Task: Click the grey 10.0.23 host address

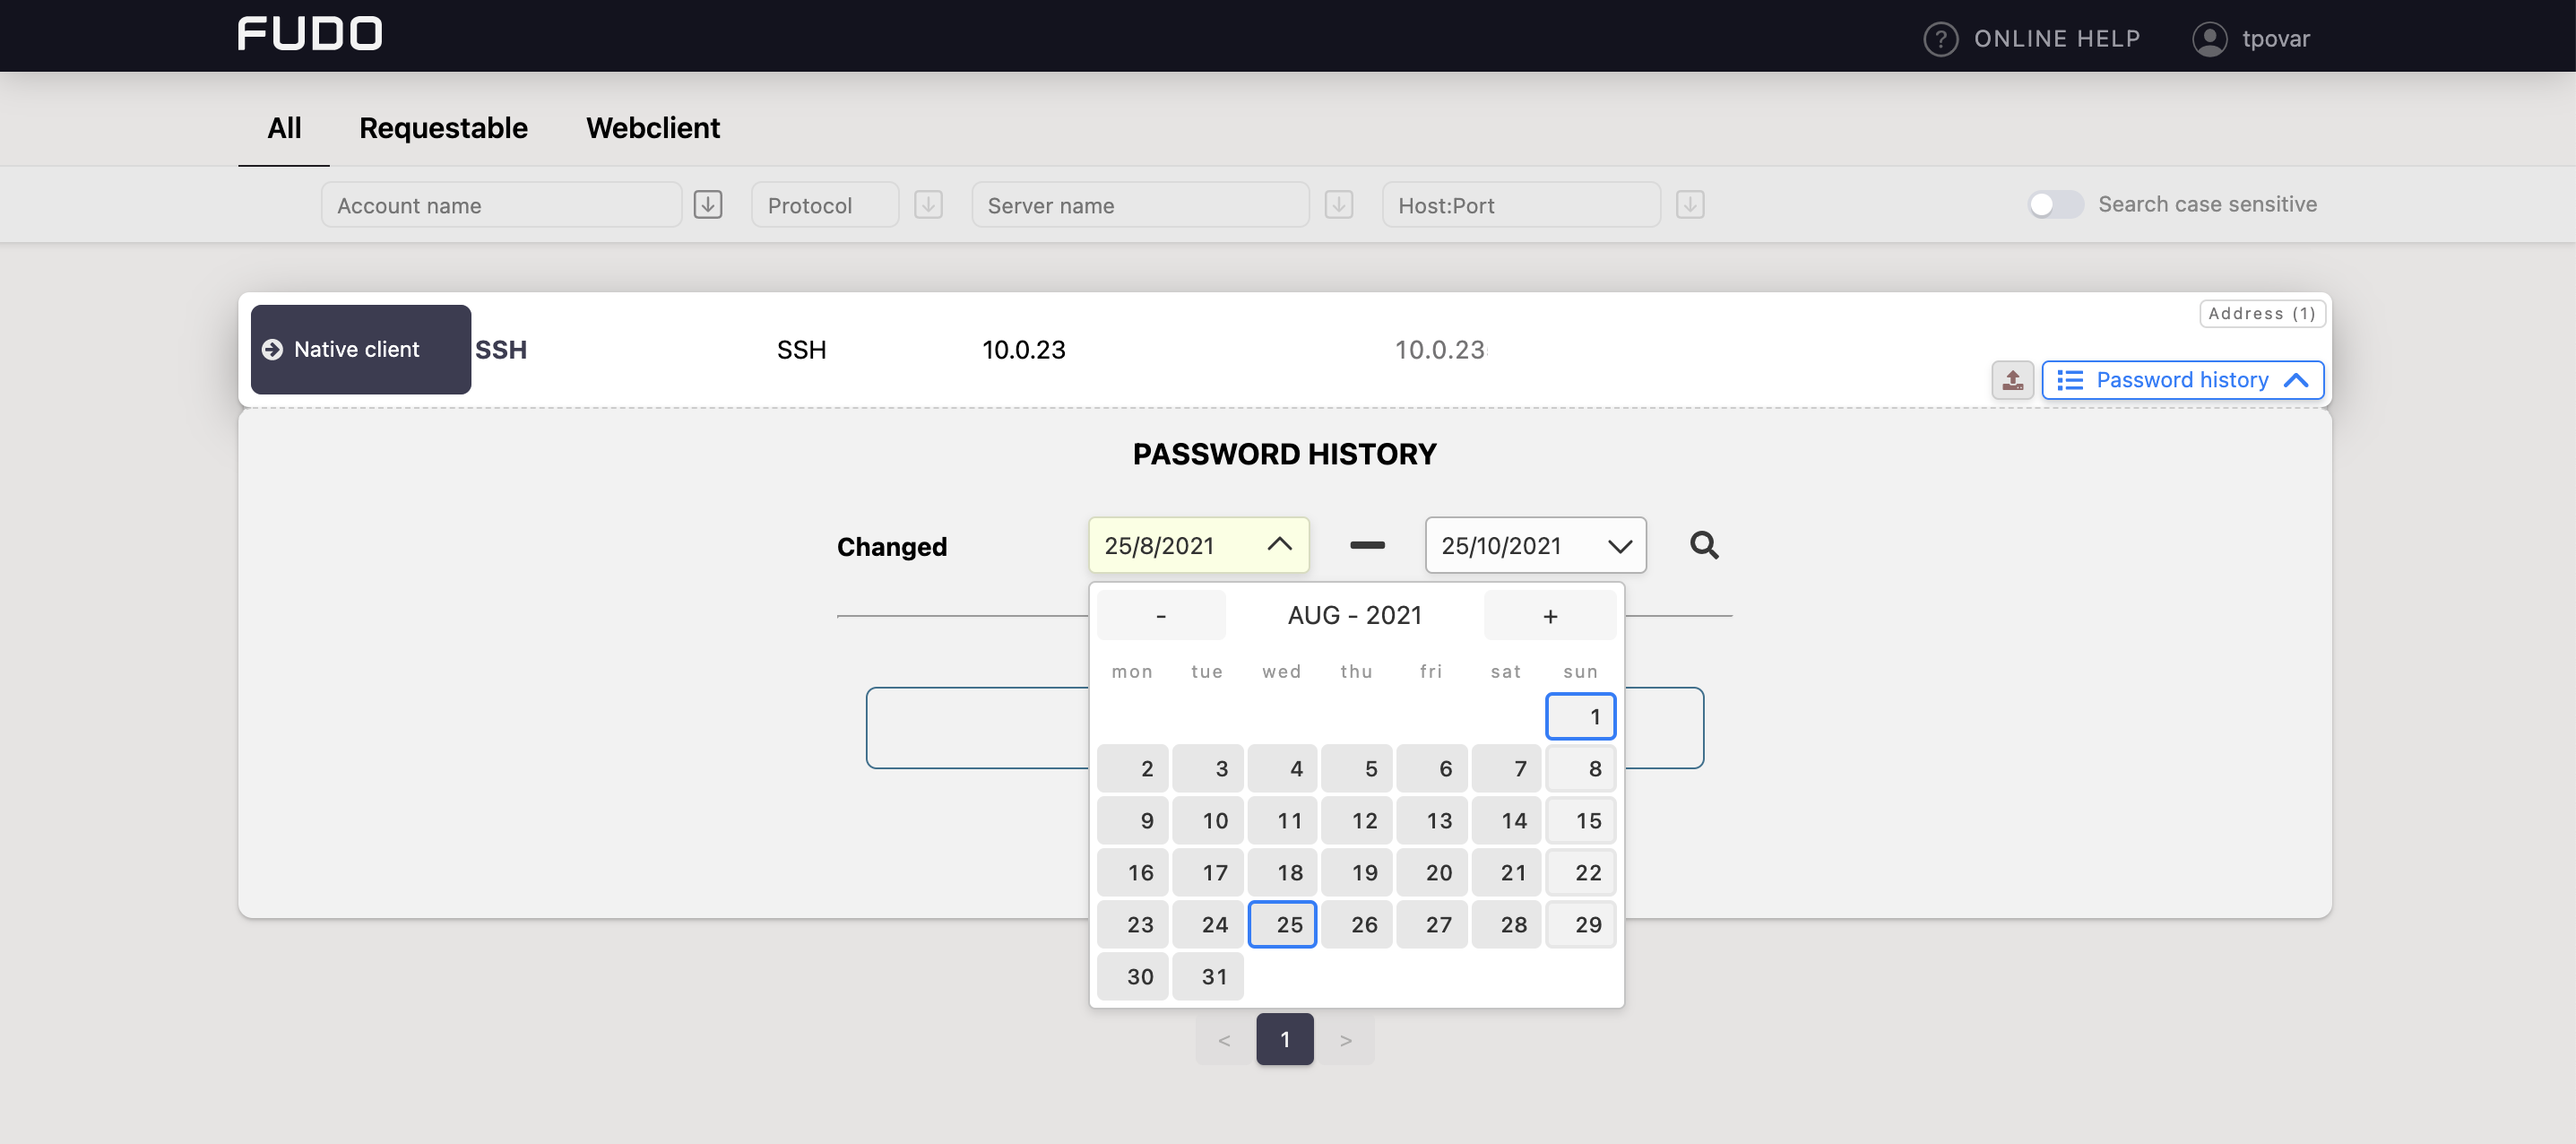Action: click(1440, 349)
